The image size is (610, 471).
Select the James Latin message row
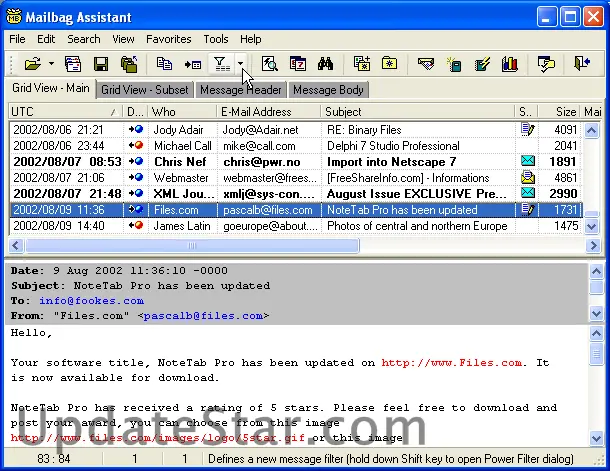coord(296,226)
